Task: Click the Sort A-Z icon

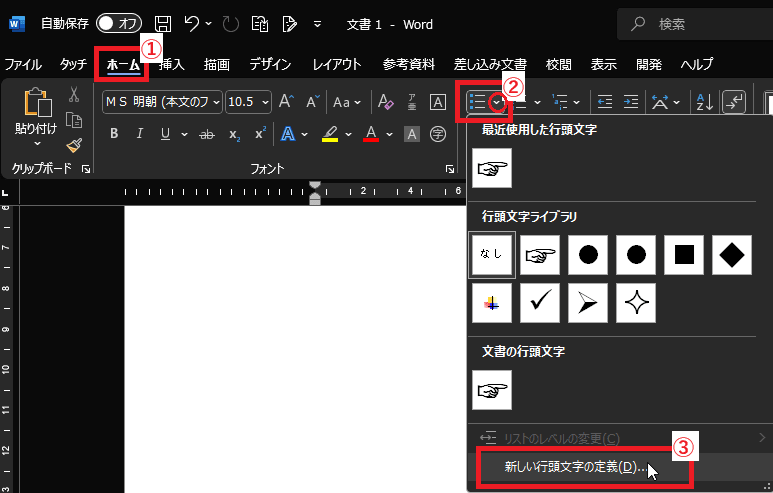Action: coord(704,101)
